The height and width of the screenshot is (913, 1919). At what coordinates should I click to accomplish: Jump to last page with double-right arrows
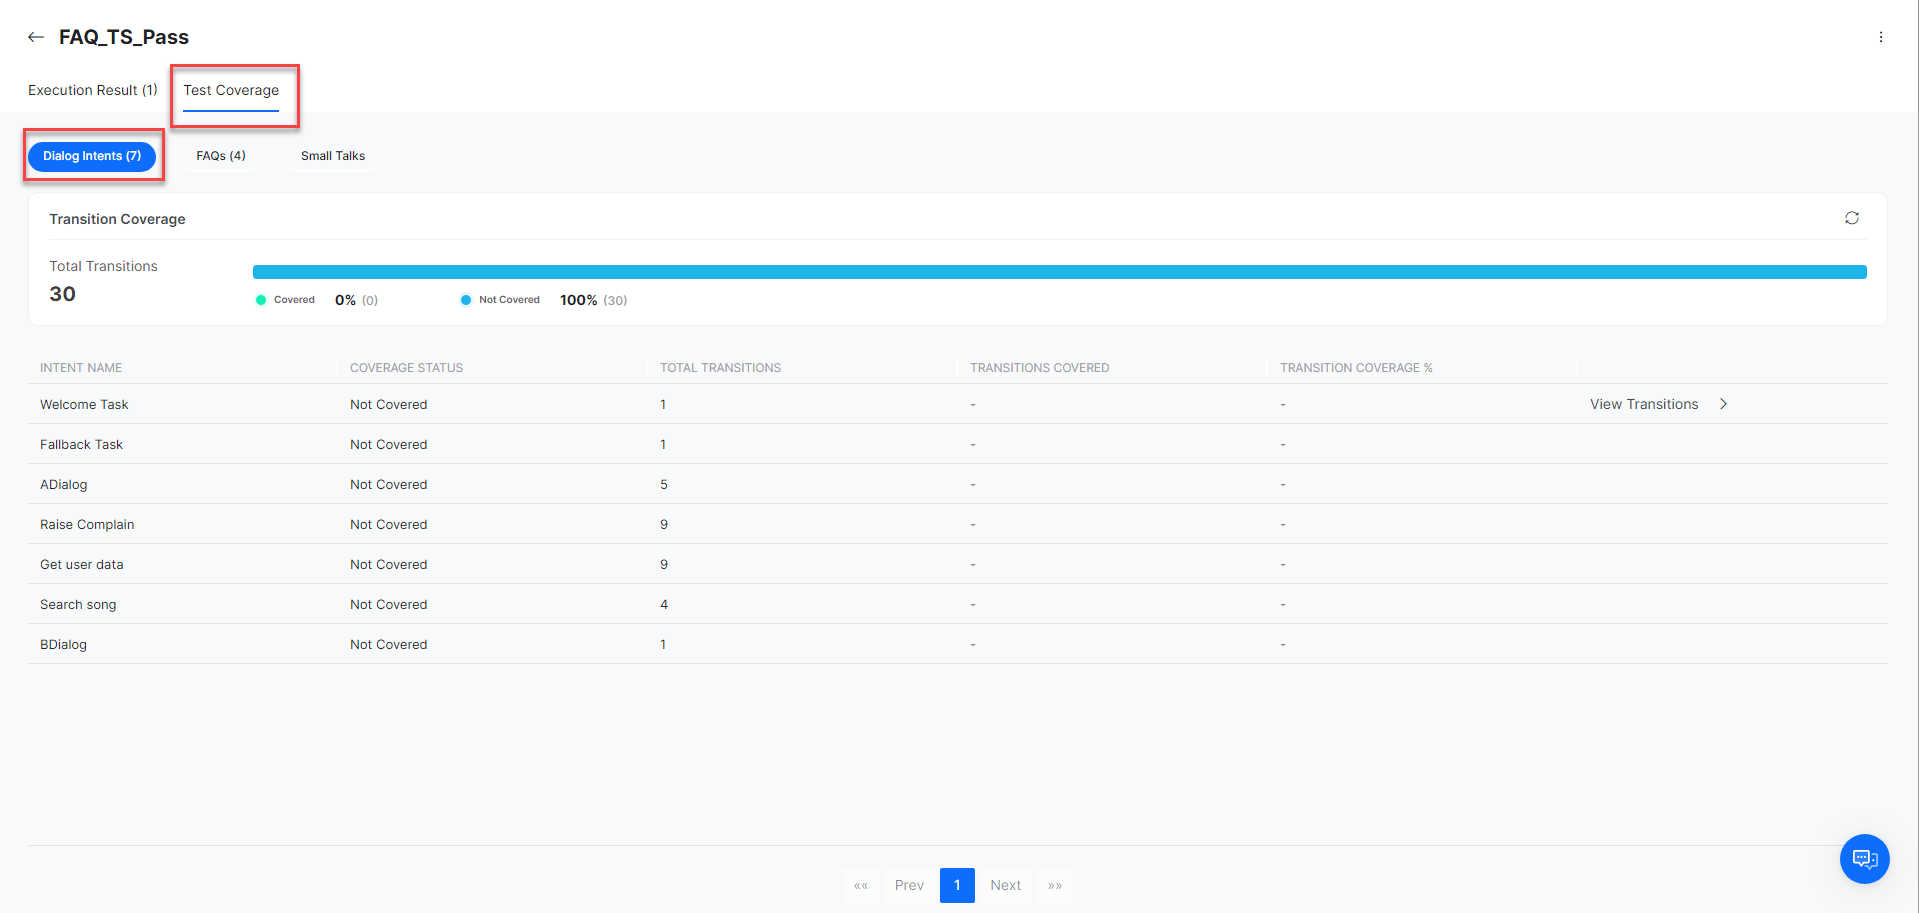(1054, 885)
